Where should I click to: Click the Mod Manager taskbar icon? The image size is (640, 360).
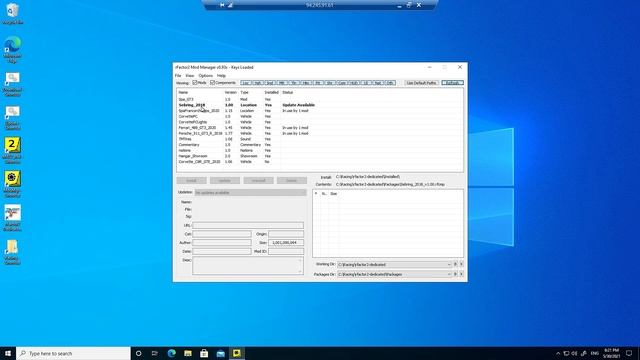click(x=237, y=353)
